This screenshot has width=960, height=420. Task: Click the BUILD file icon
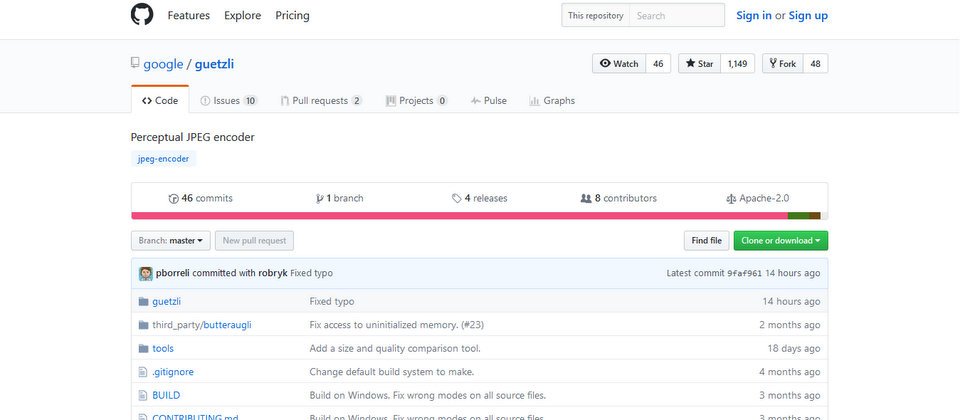[x=143, y=396]
